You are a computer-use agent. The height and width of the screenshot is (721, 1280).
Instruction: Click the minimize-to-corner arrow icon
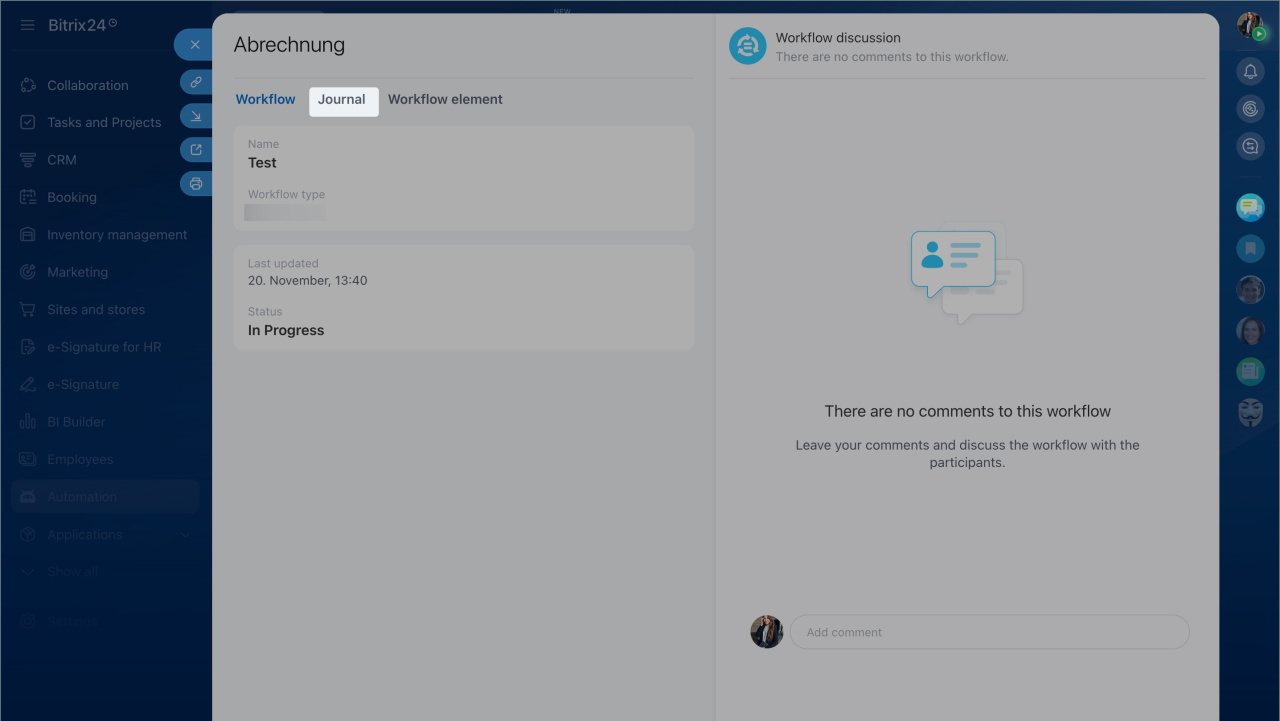[196, 116]
